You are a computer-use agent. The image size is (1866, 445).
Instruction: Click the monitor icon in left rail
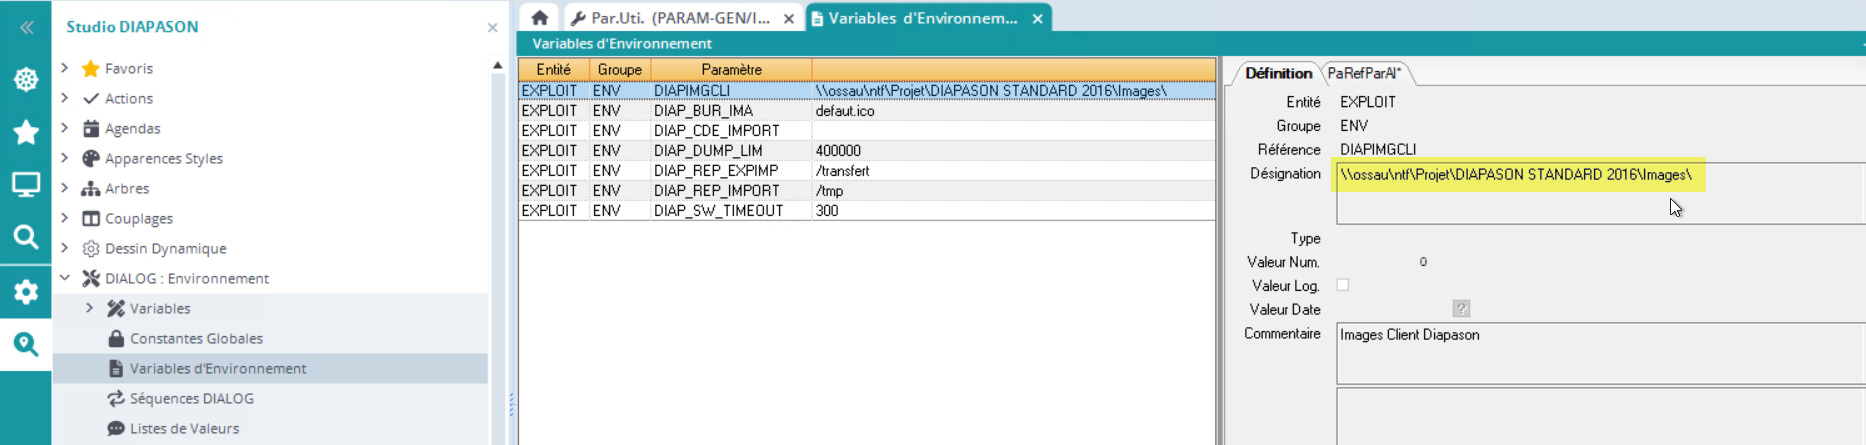pos(26,184)
